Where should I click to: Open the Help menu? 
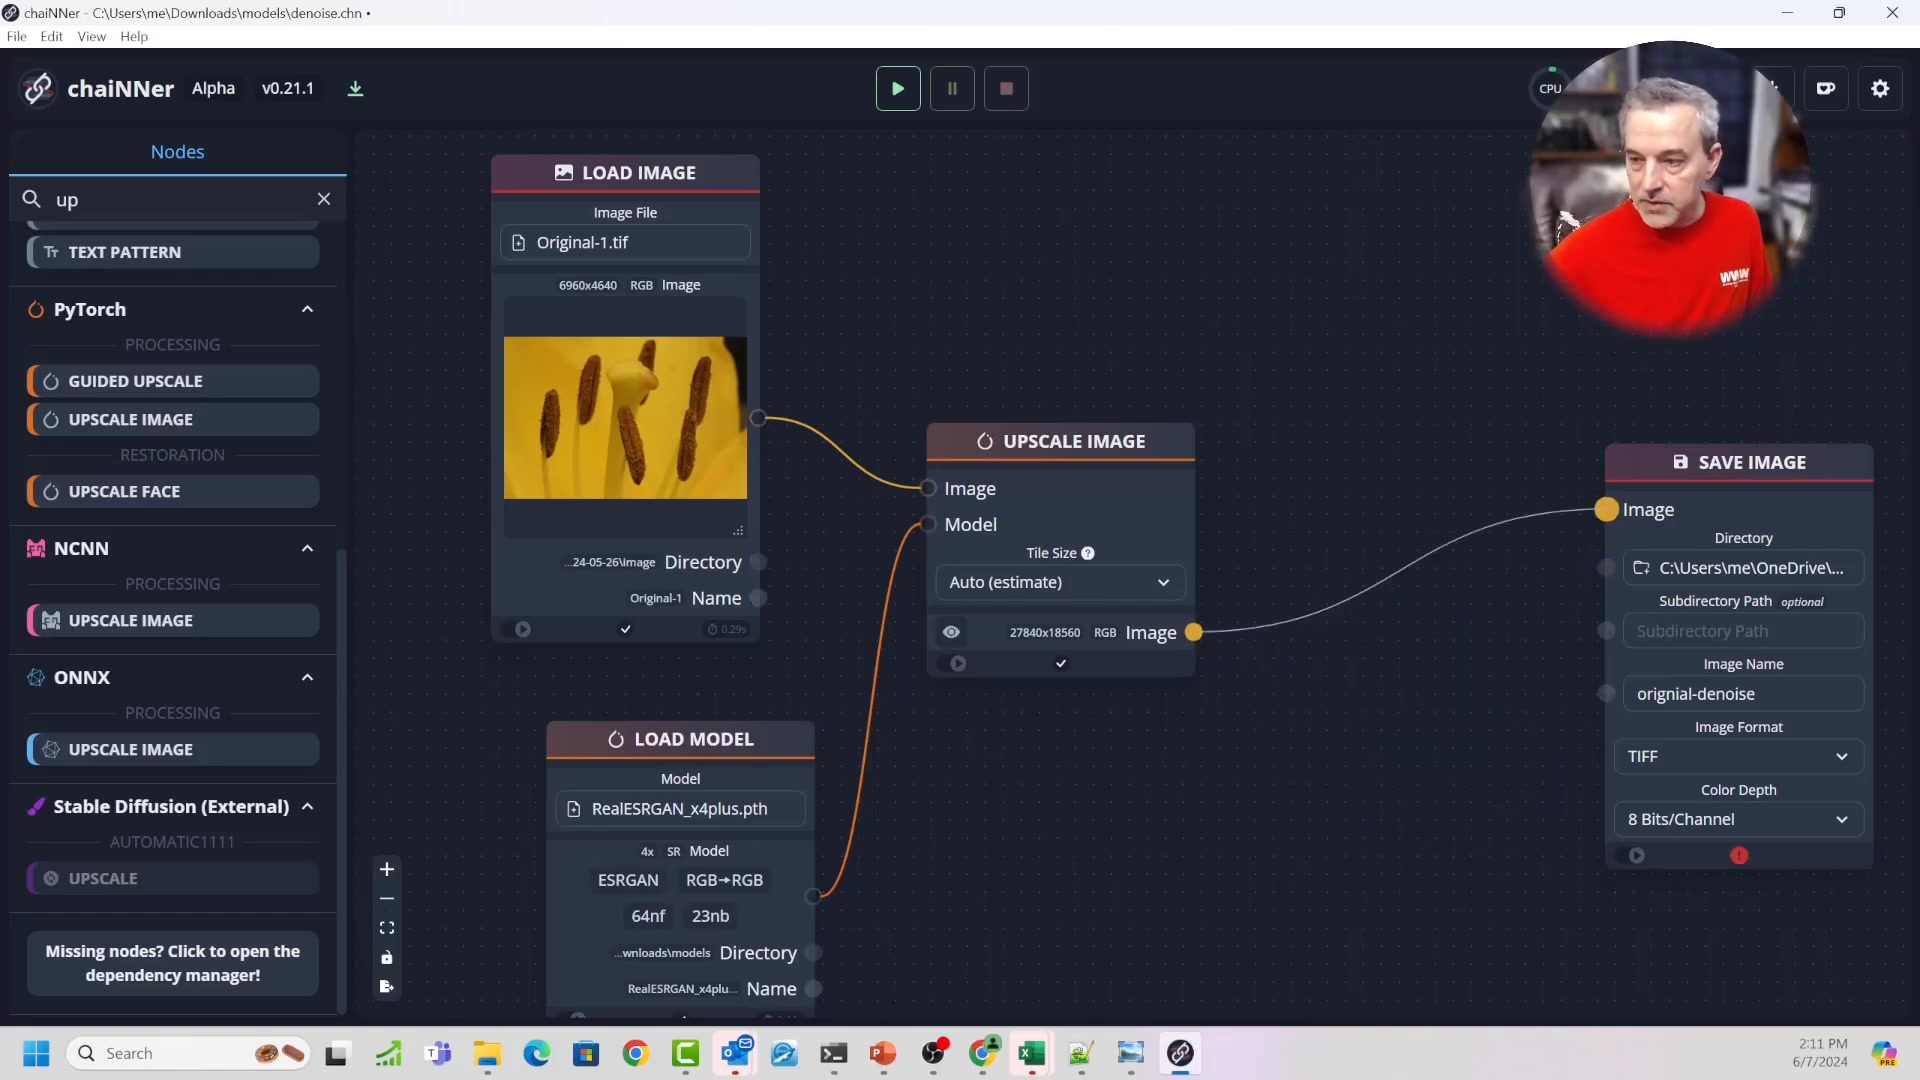tap(134, 36)
